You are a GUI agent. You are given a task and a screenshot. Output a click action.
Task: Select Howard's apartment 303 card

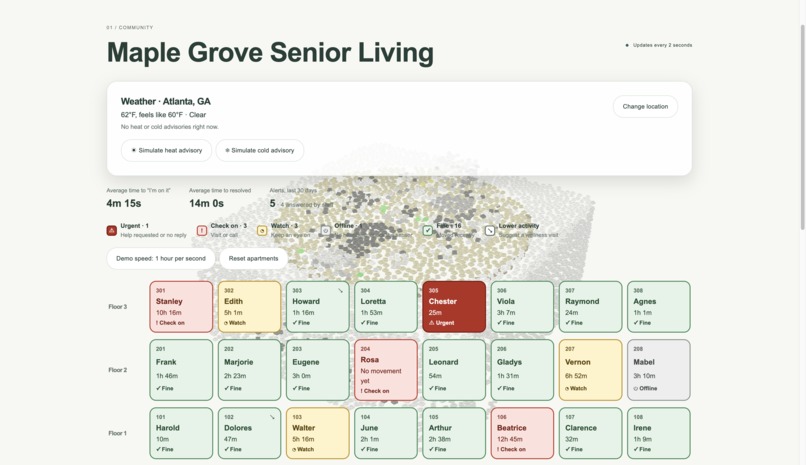pyautogui.click(x=318, y=307)
